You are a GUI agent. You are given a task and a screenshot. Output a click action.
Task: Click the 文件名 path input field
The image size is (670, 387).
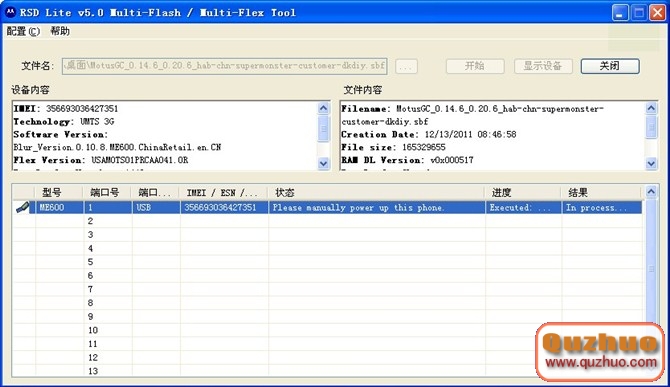tap(224, 66)
